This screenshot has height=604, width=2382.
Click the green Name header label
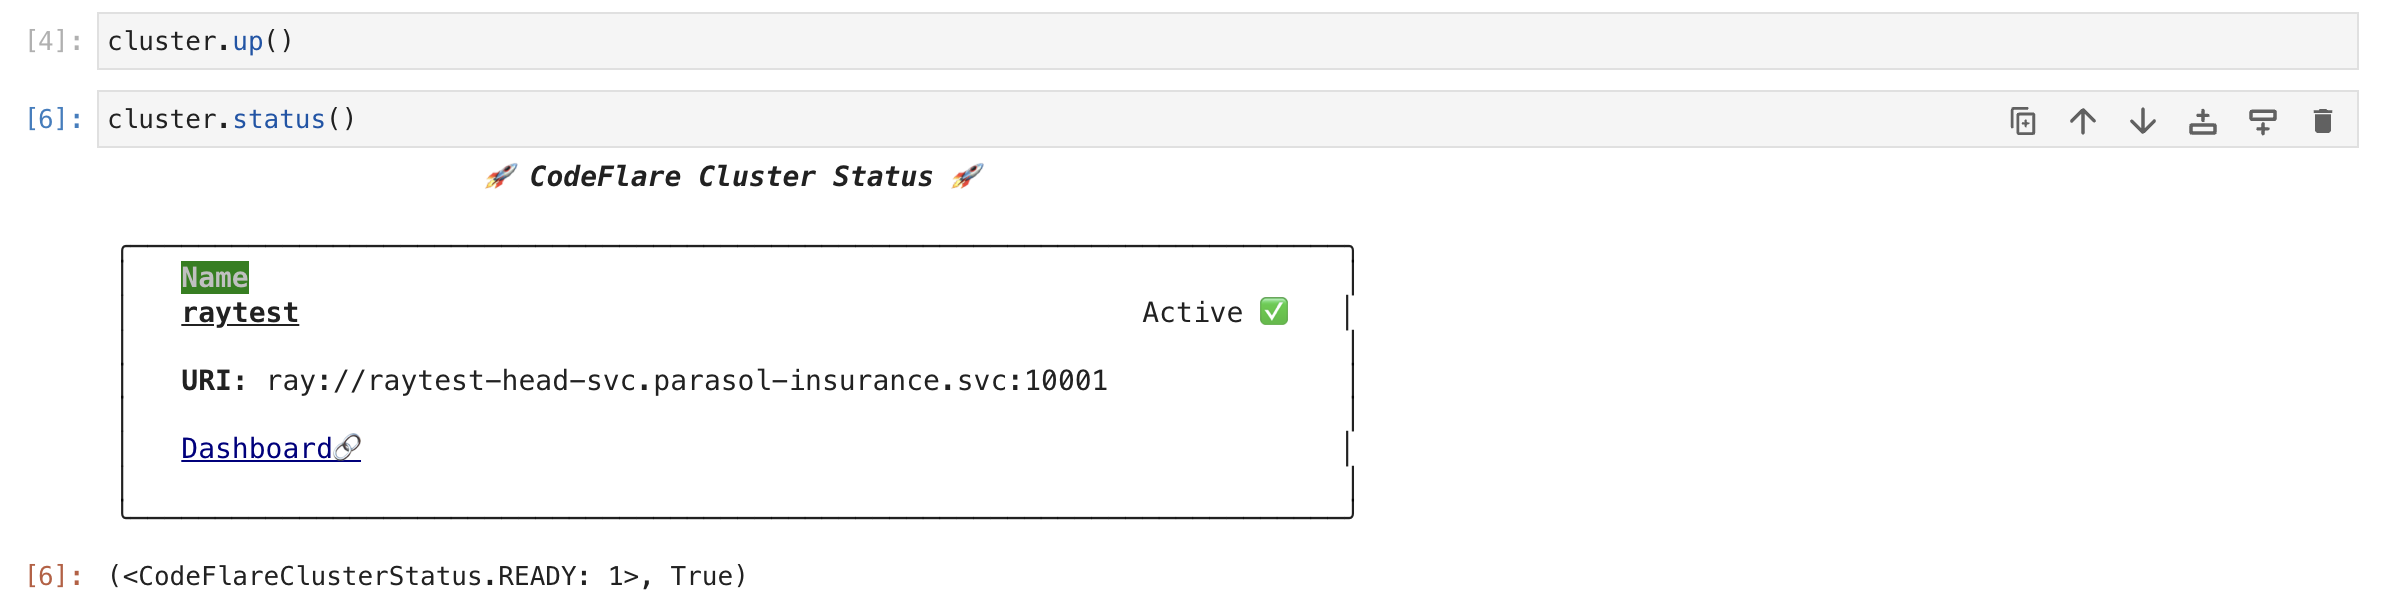(215, 277)
